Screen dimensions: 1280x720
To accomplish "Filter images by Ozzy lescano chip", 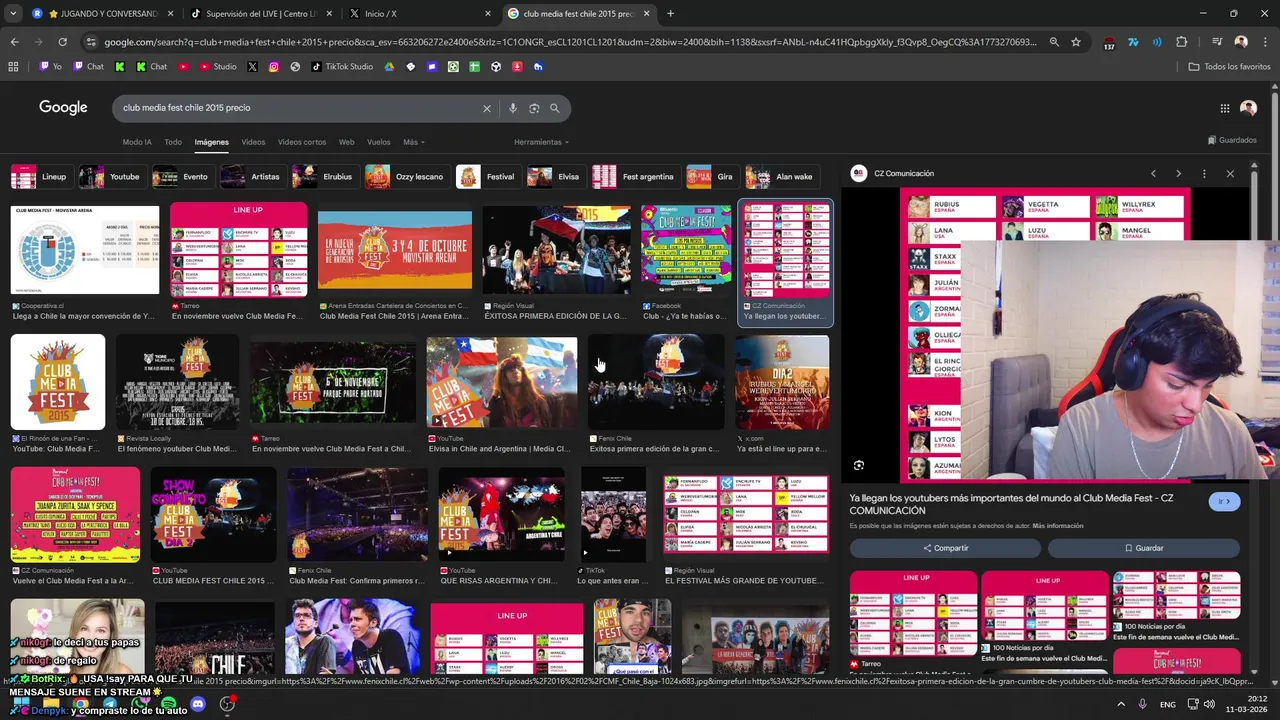I will (x=407, y=177).
